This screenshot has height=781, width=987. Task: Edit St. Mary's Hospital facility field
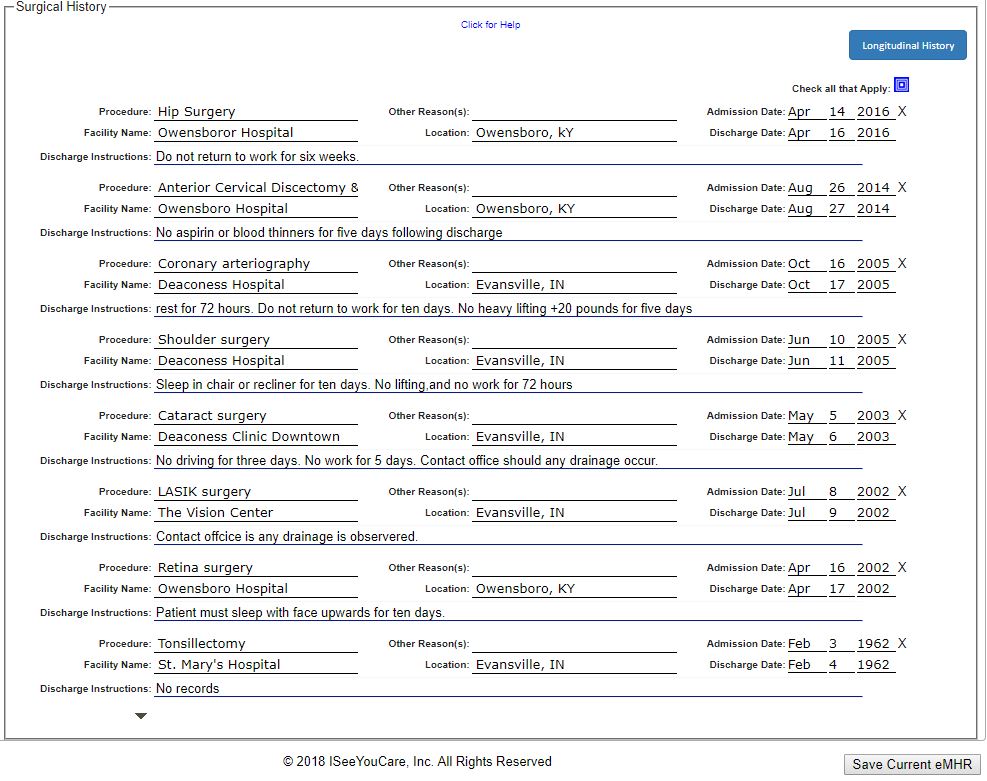click(256, 665)
